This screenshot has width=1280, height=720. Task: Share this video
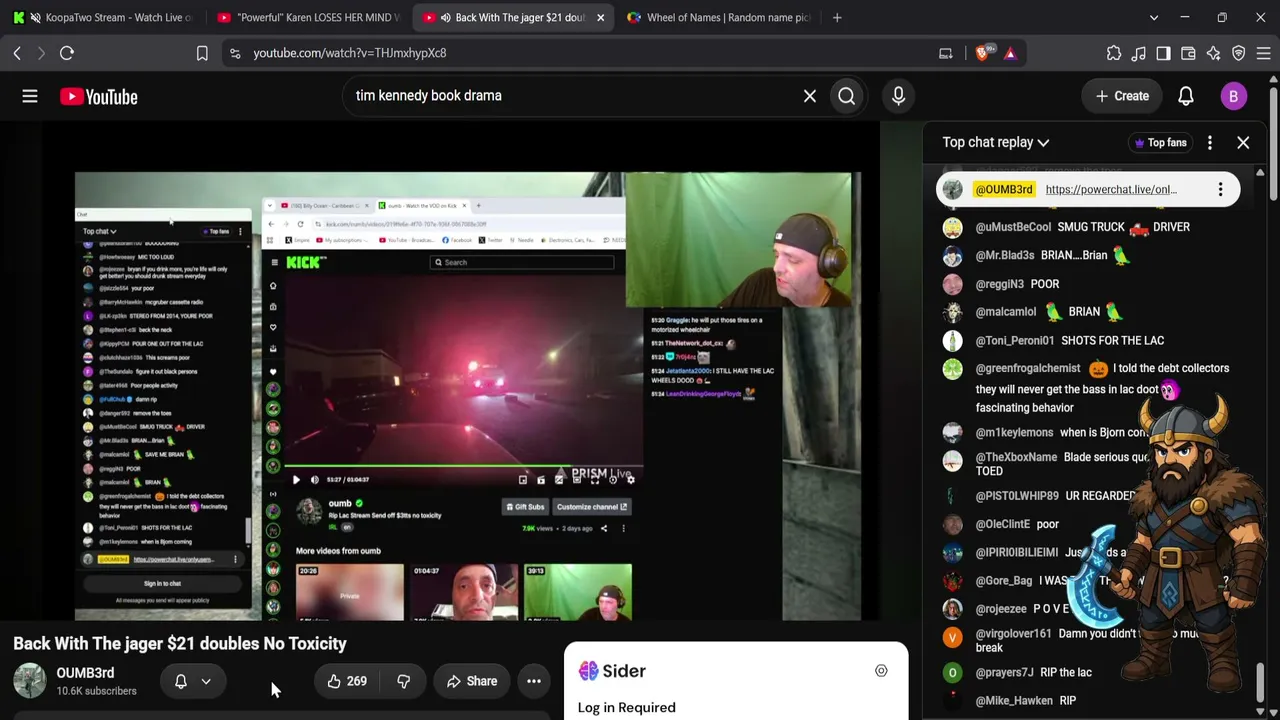[x=471, y=681]
